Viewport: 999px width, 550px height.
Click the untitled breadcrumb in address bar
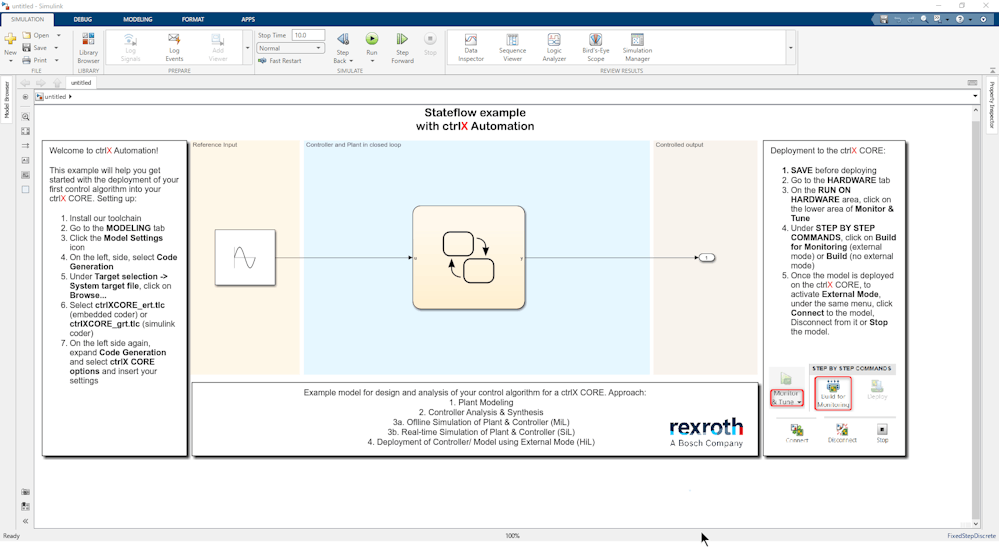55,97
